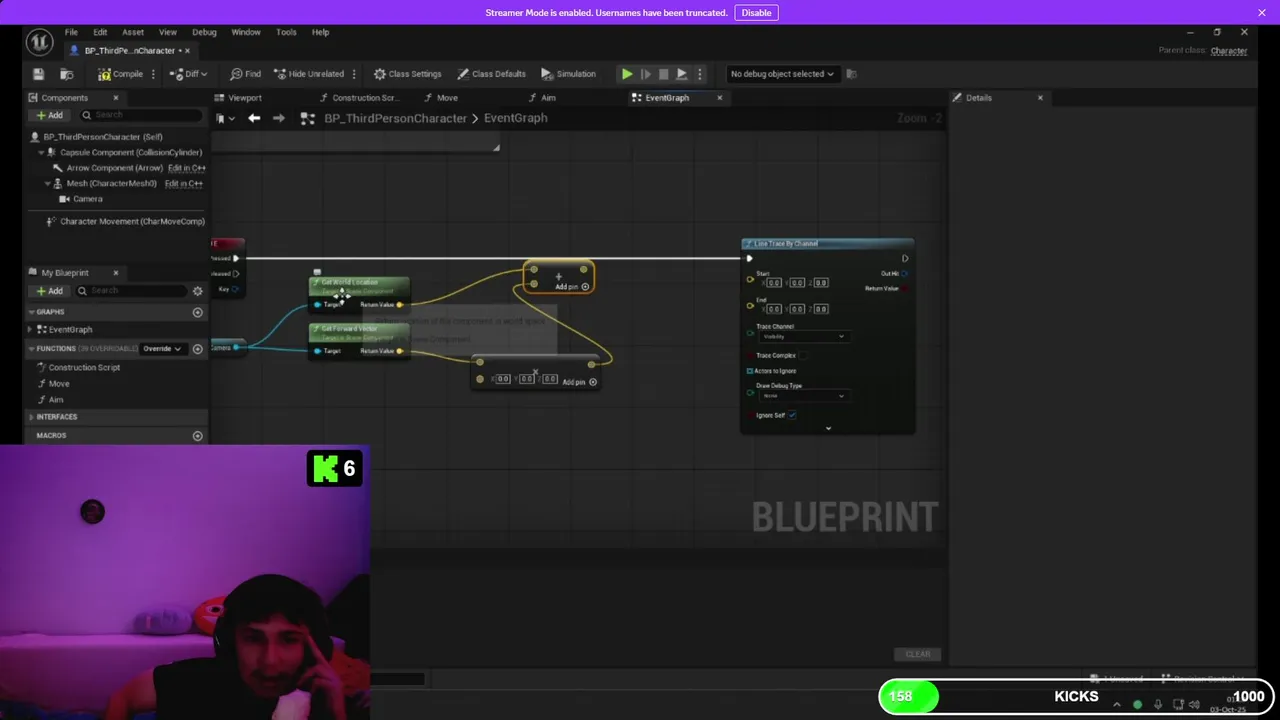
Task: Open the Edit menu
Action: (100, 32)
